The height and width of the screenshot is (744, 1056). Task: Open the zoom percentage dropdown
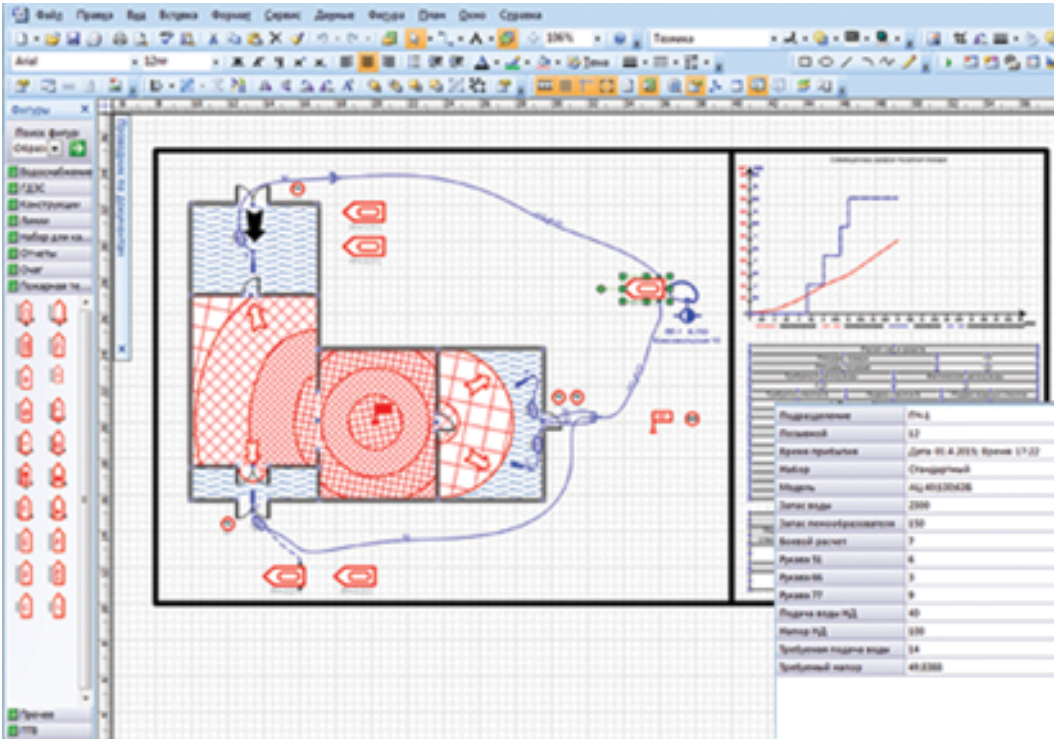[x=597, y=39]
